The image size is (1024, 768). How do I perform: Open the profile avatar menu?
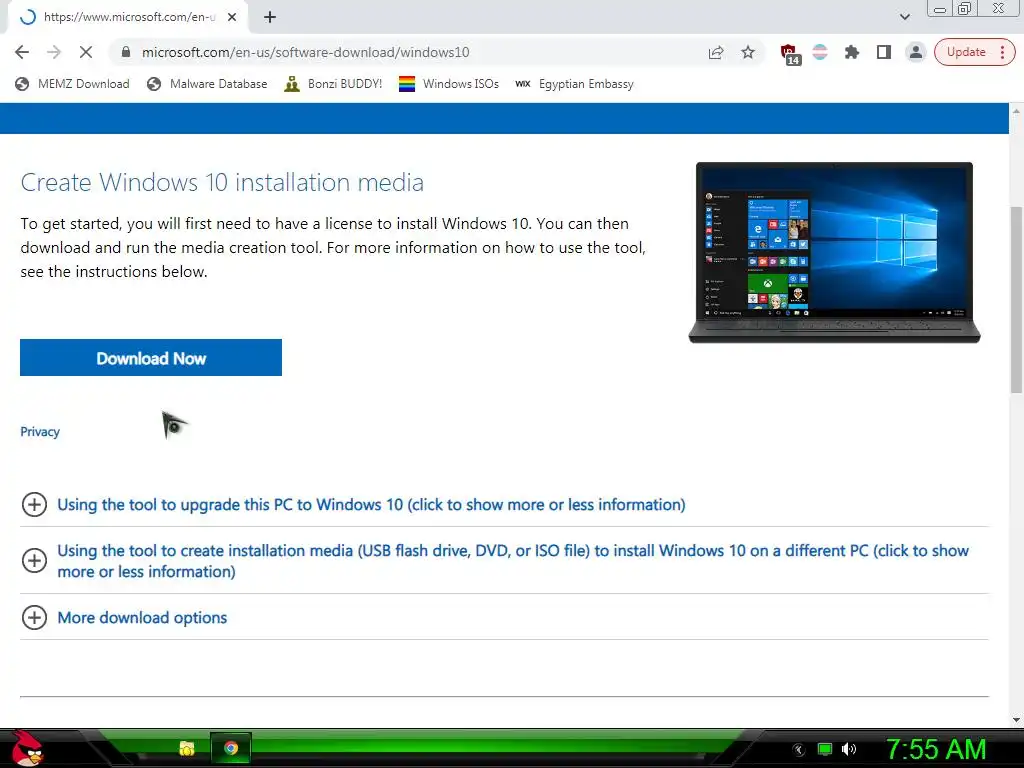point(916,52)
